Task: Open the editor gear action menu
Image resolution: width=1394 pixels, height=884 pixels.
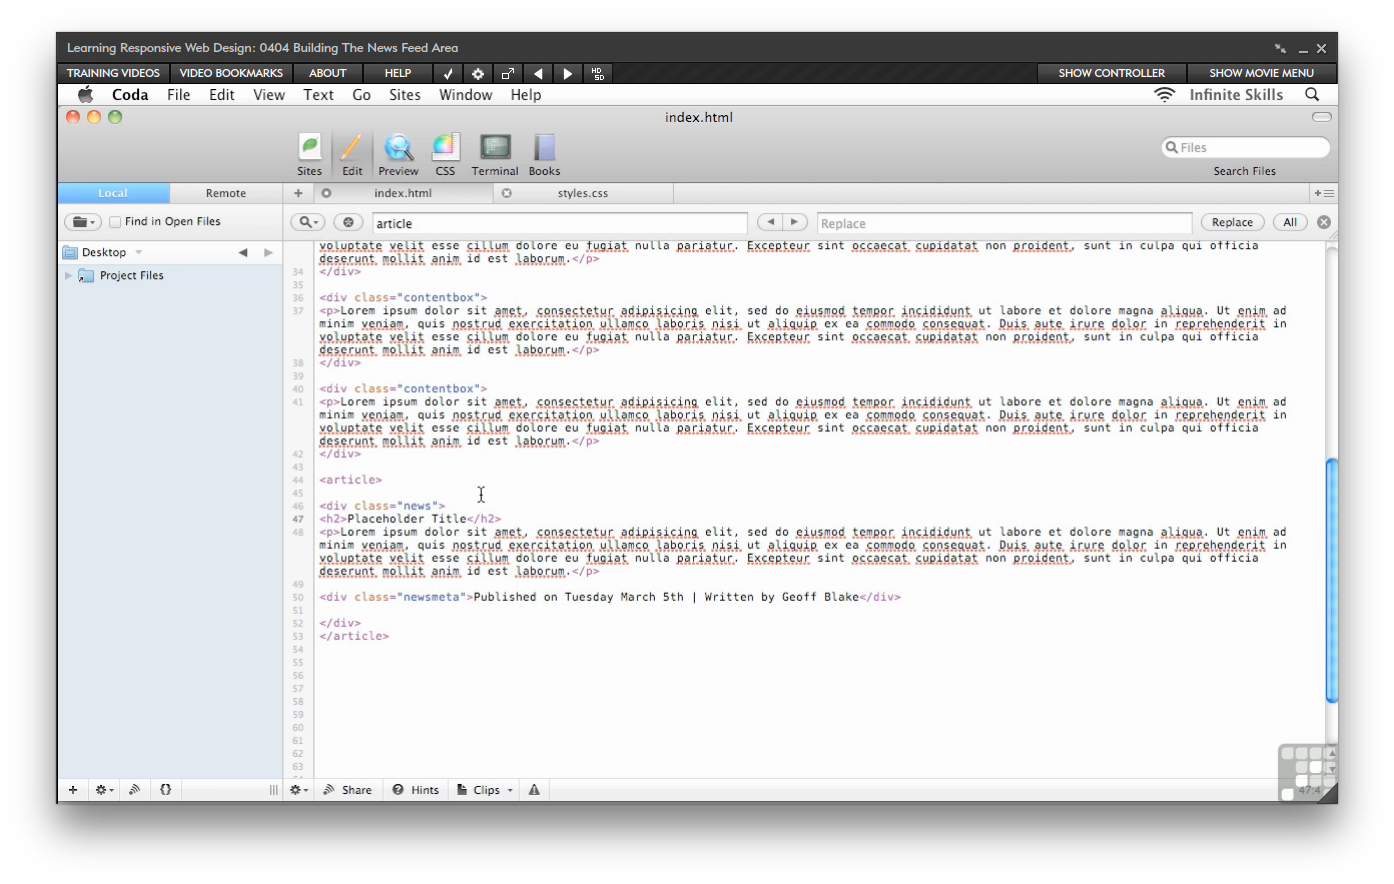Action: (299, 790)
